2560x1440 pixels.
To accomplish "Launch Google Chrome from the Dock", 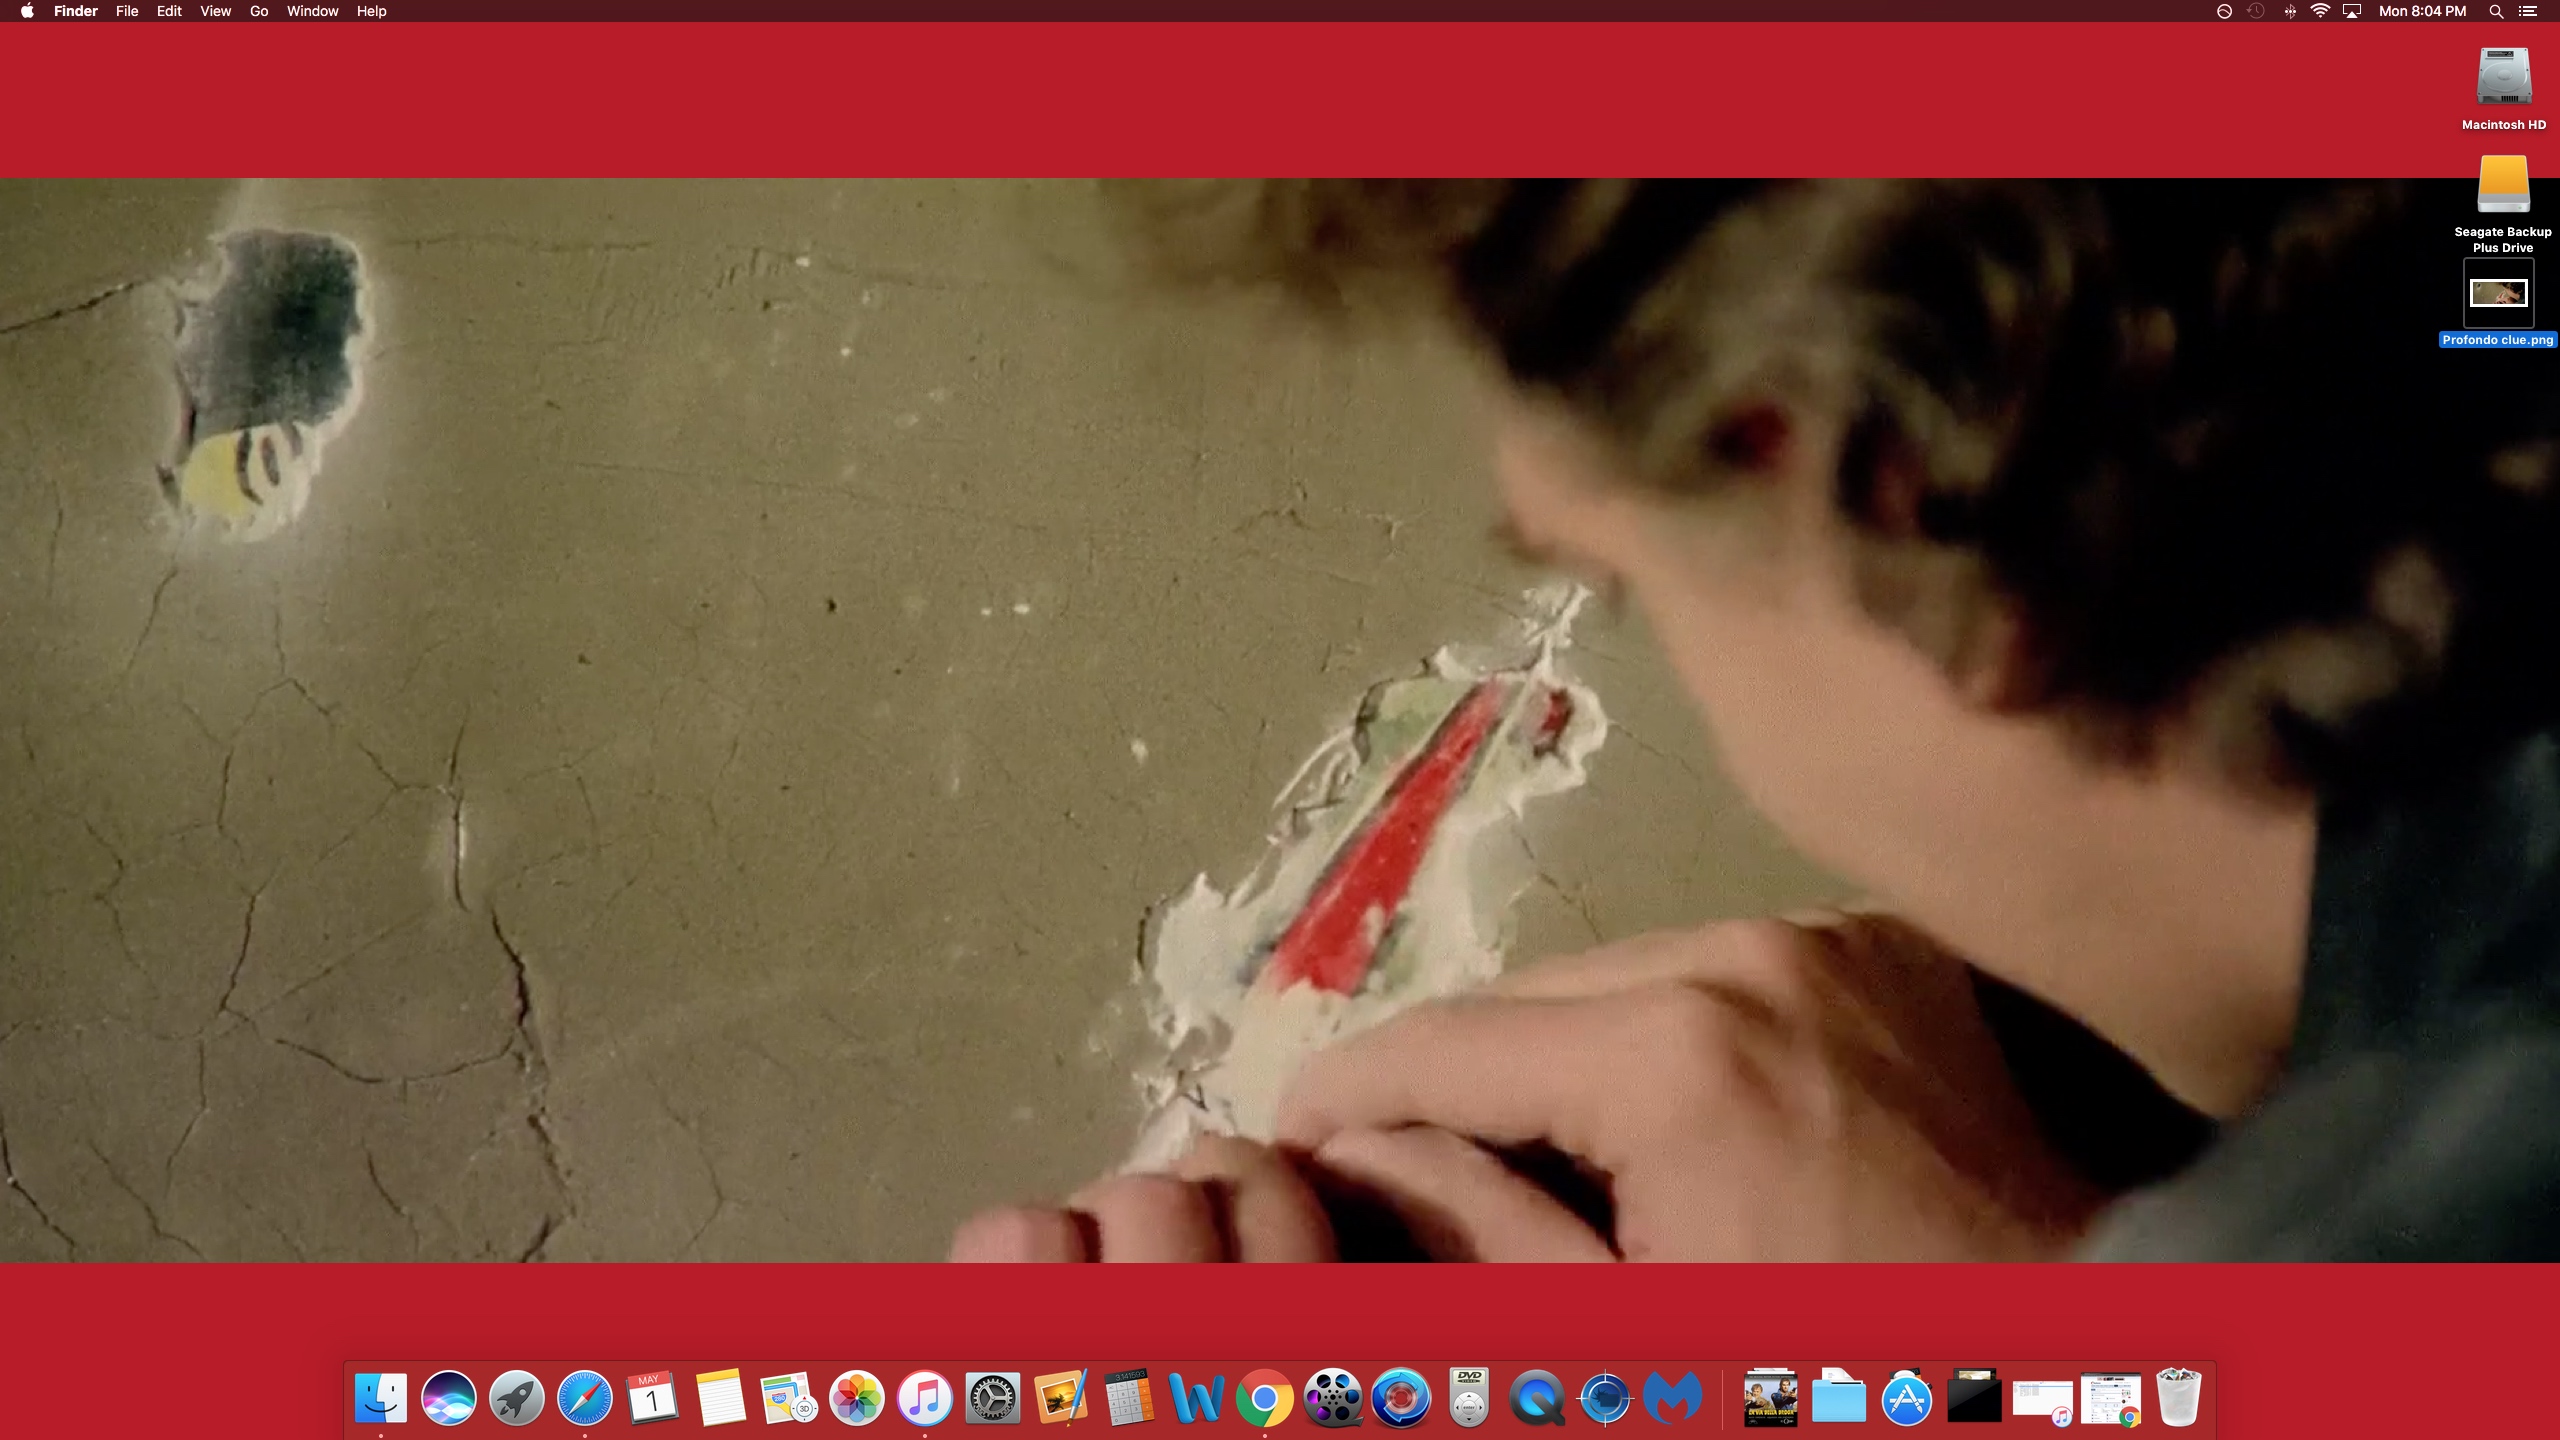I will tap(1264, 1397).
